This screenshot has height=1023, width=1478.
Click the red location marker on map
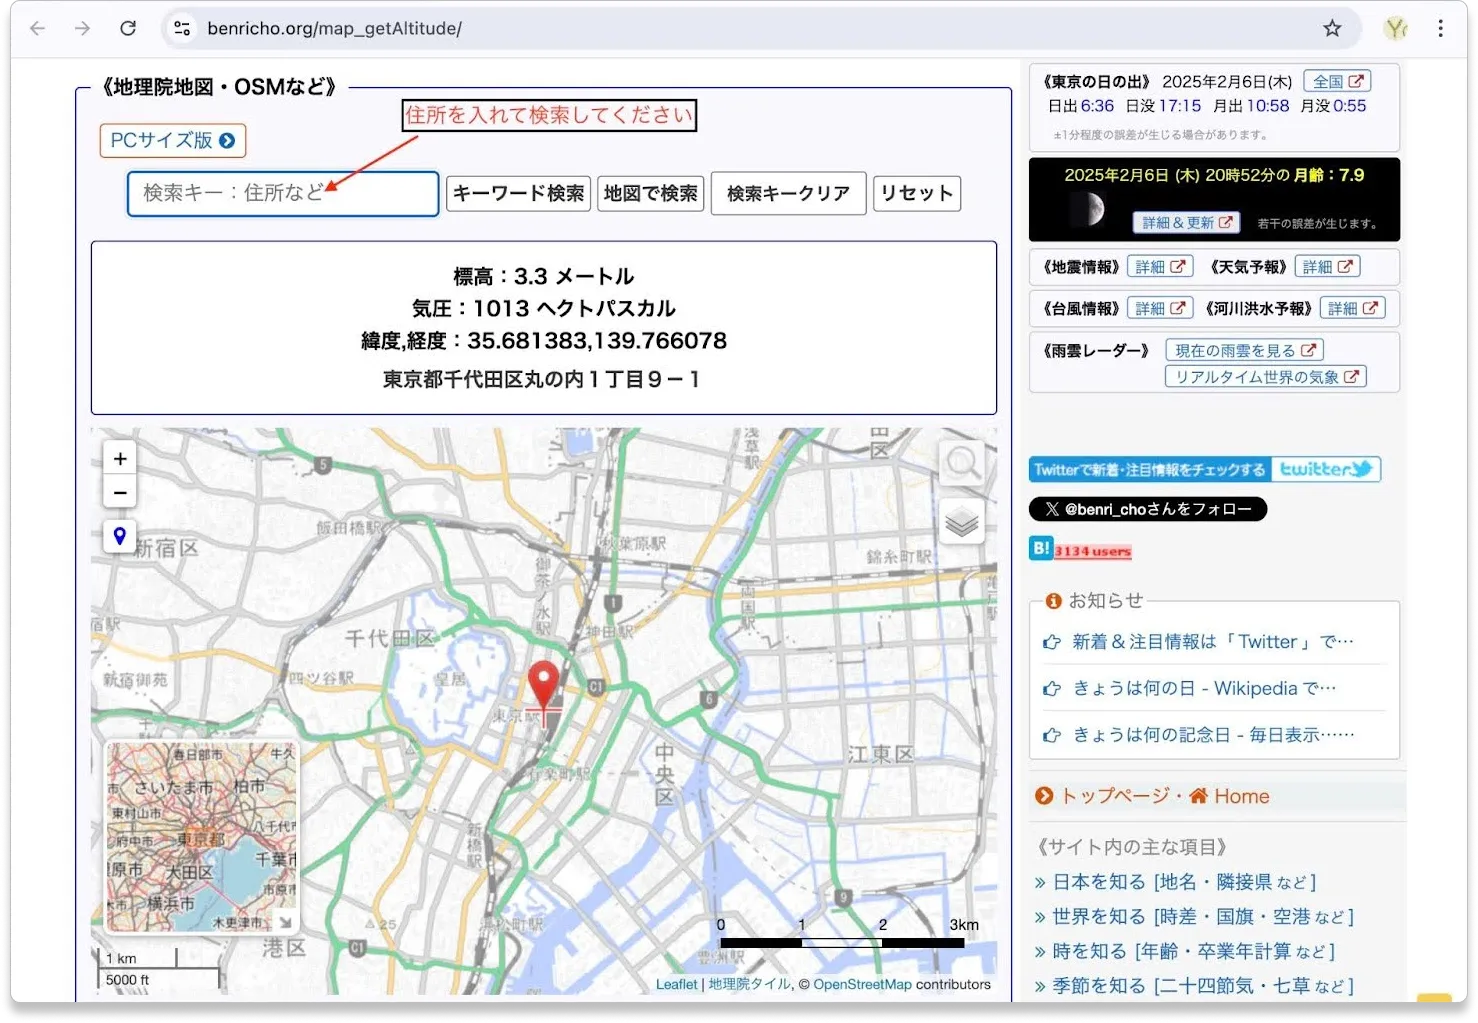(543, 685)
